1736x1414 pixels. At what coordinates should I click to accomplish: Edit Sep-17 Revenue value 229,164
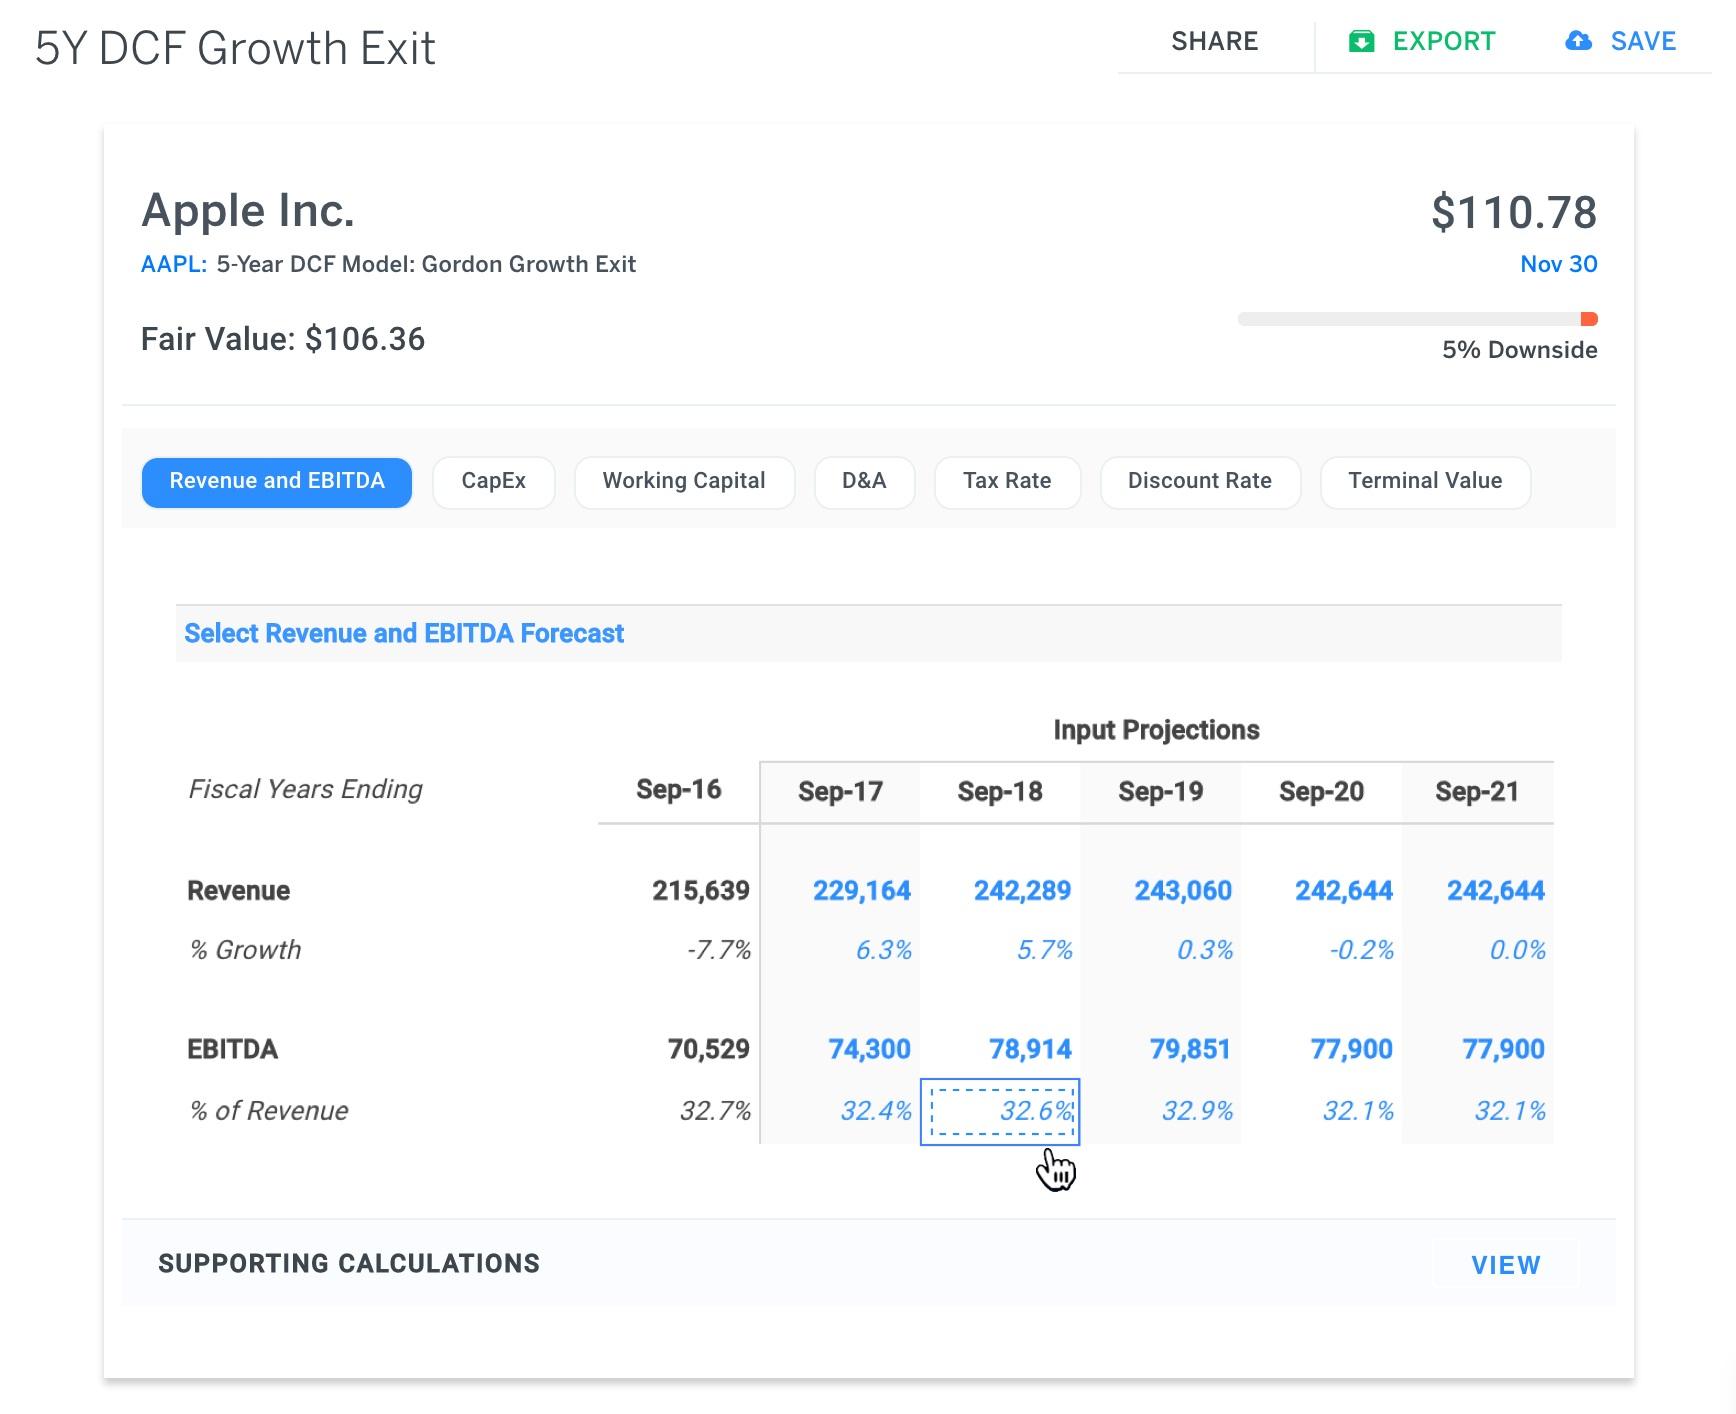pyautogui.click(x=862, y=891)
